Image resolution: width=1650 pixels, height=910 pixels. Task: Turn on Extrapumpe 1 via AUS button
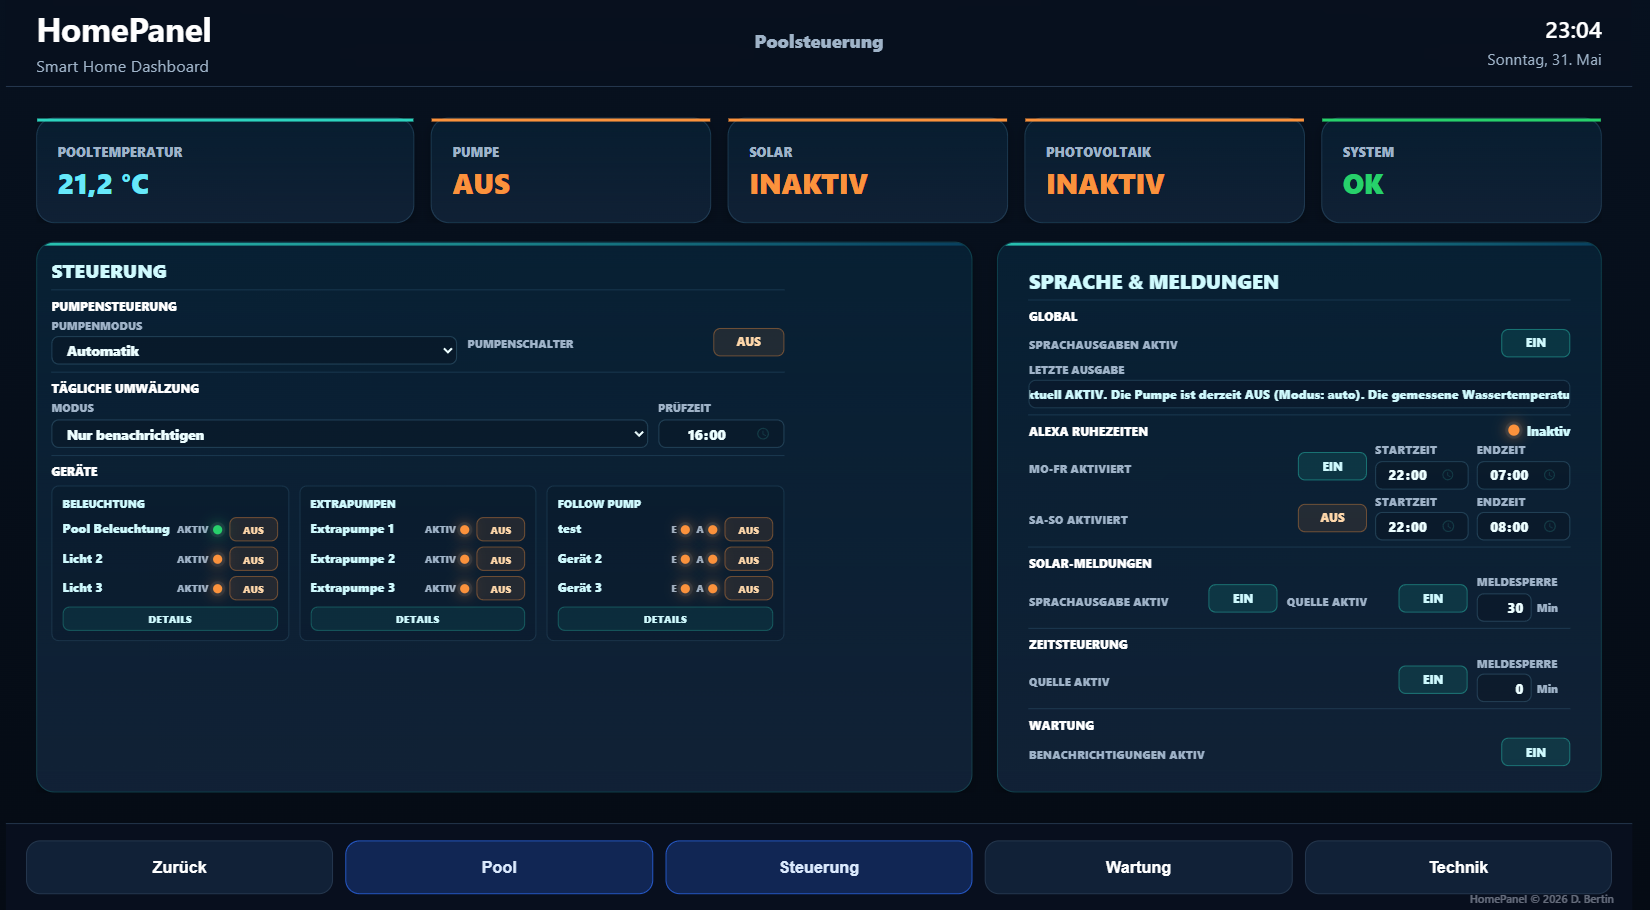coord(501,530)
